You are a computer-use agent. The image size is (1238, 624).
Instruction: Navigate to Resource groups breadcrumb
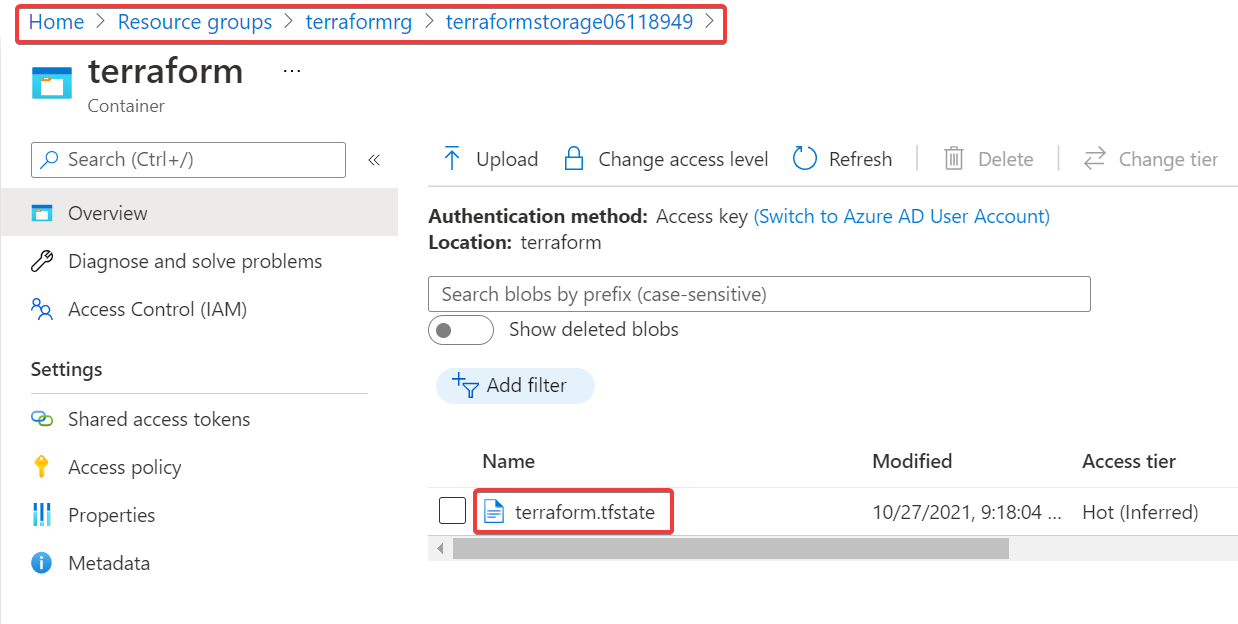click(x=195, y=22)
